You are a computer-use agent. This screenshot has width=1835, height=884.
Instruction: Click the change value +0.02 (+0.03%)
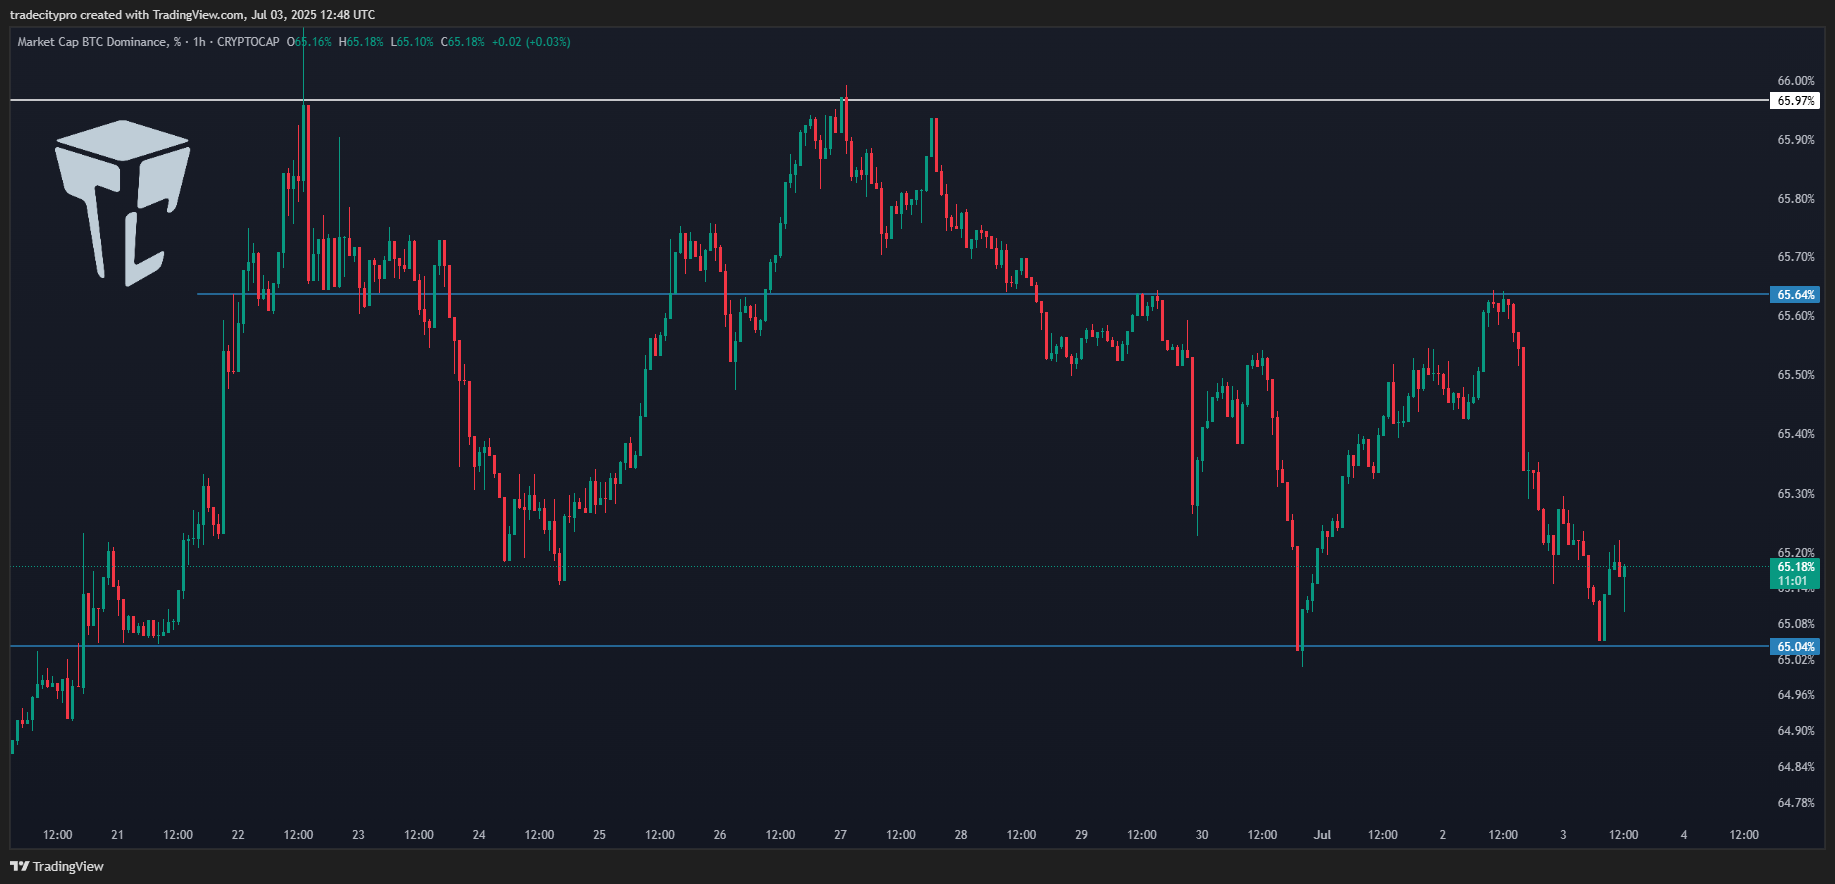[531, 42]
